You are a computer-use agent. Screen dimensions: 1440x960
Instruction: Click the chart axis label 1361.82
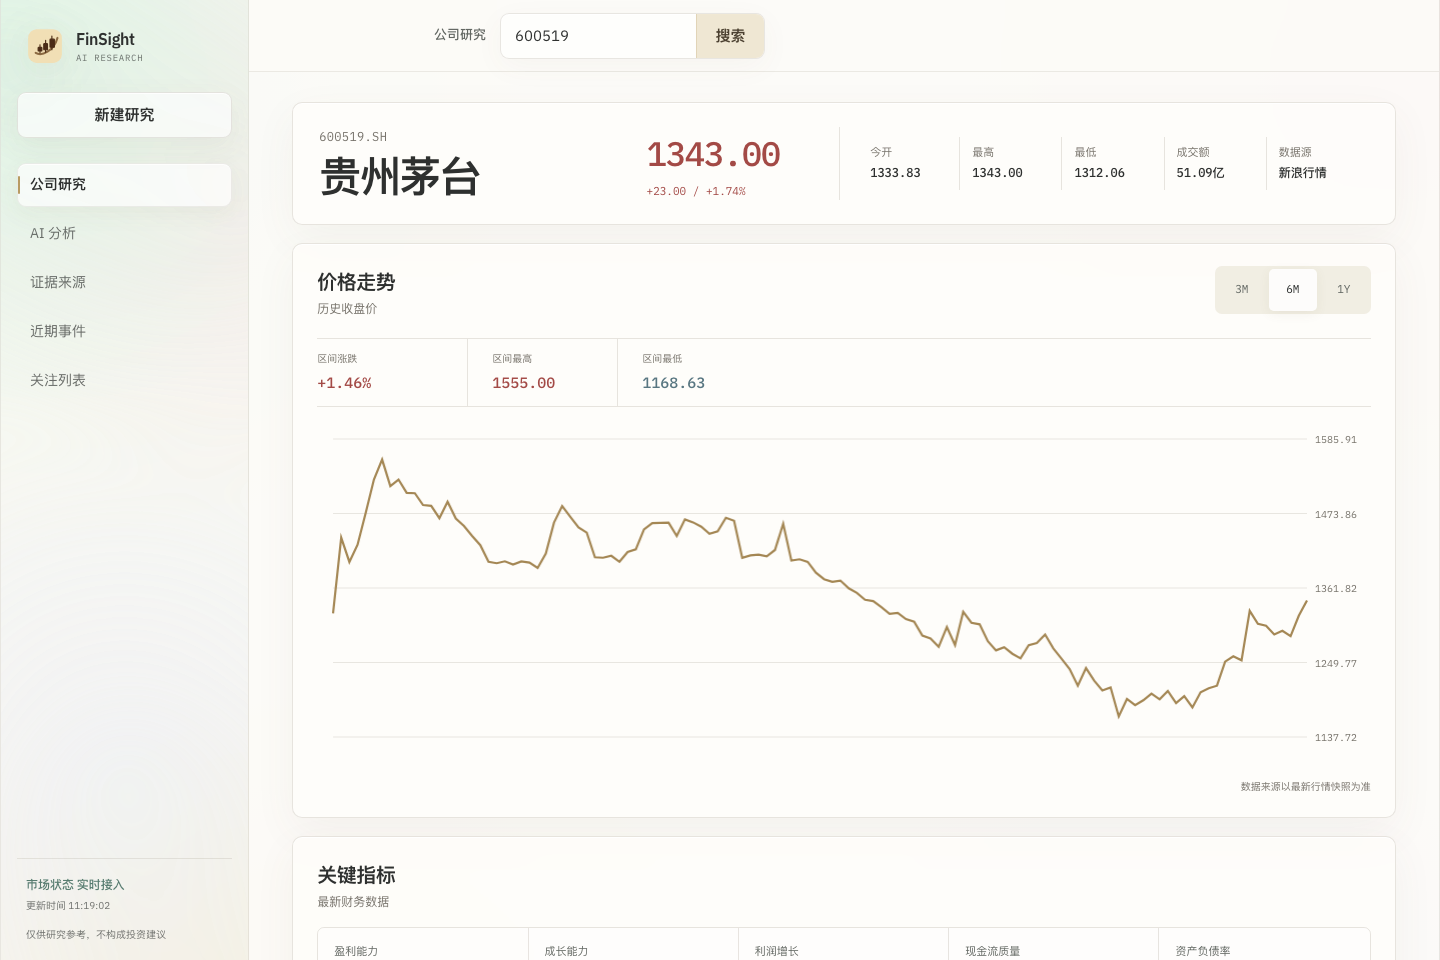[1336, 589]
